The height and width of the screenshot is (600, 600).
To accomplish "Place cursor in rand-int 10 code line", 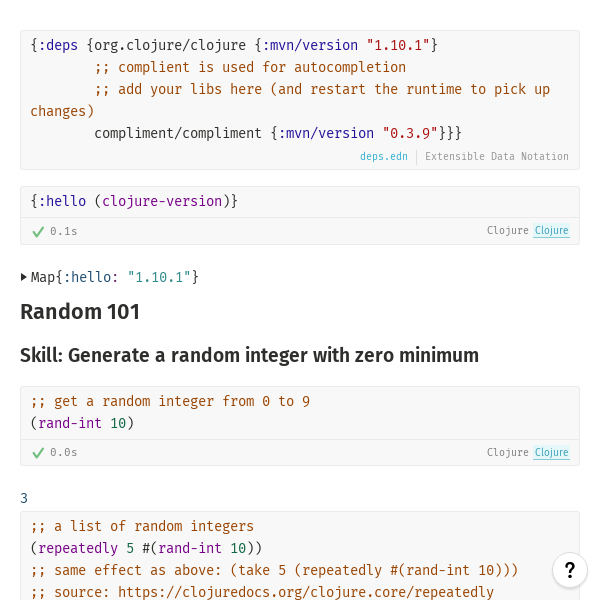I will [x=82, y=423].
